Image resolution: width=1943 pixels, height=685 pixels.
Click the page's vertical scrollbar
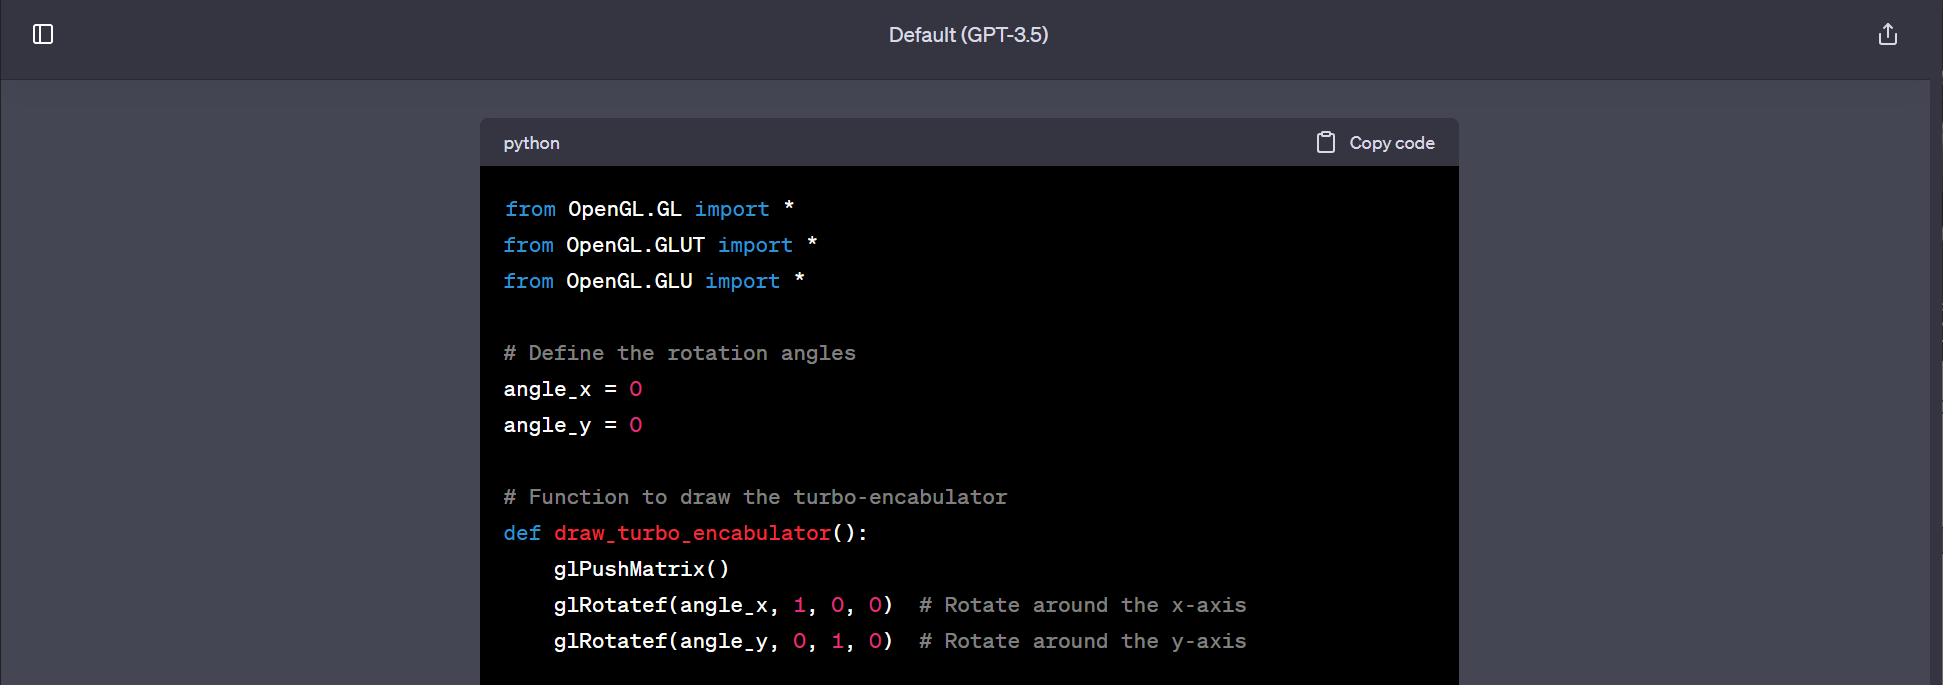(x=1935, y=382)
